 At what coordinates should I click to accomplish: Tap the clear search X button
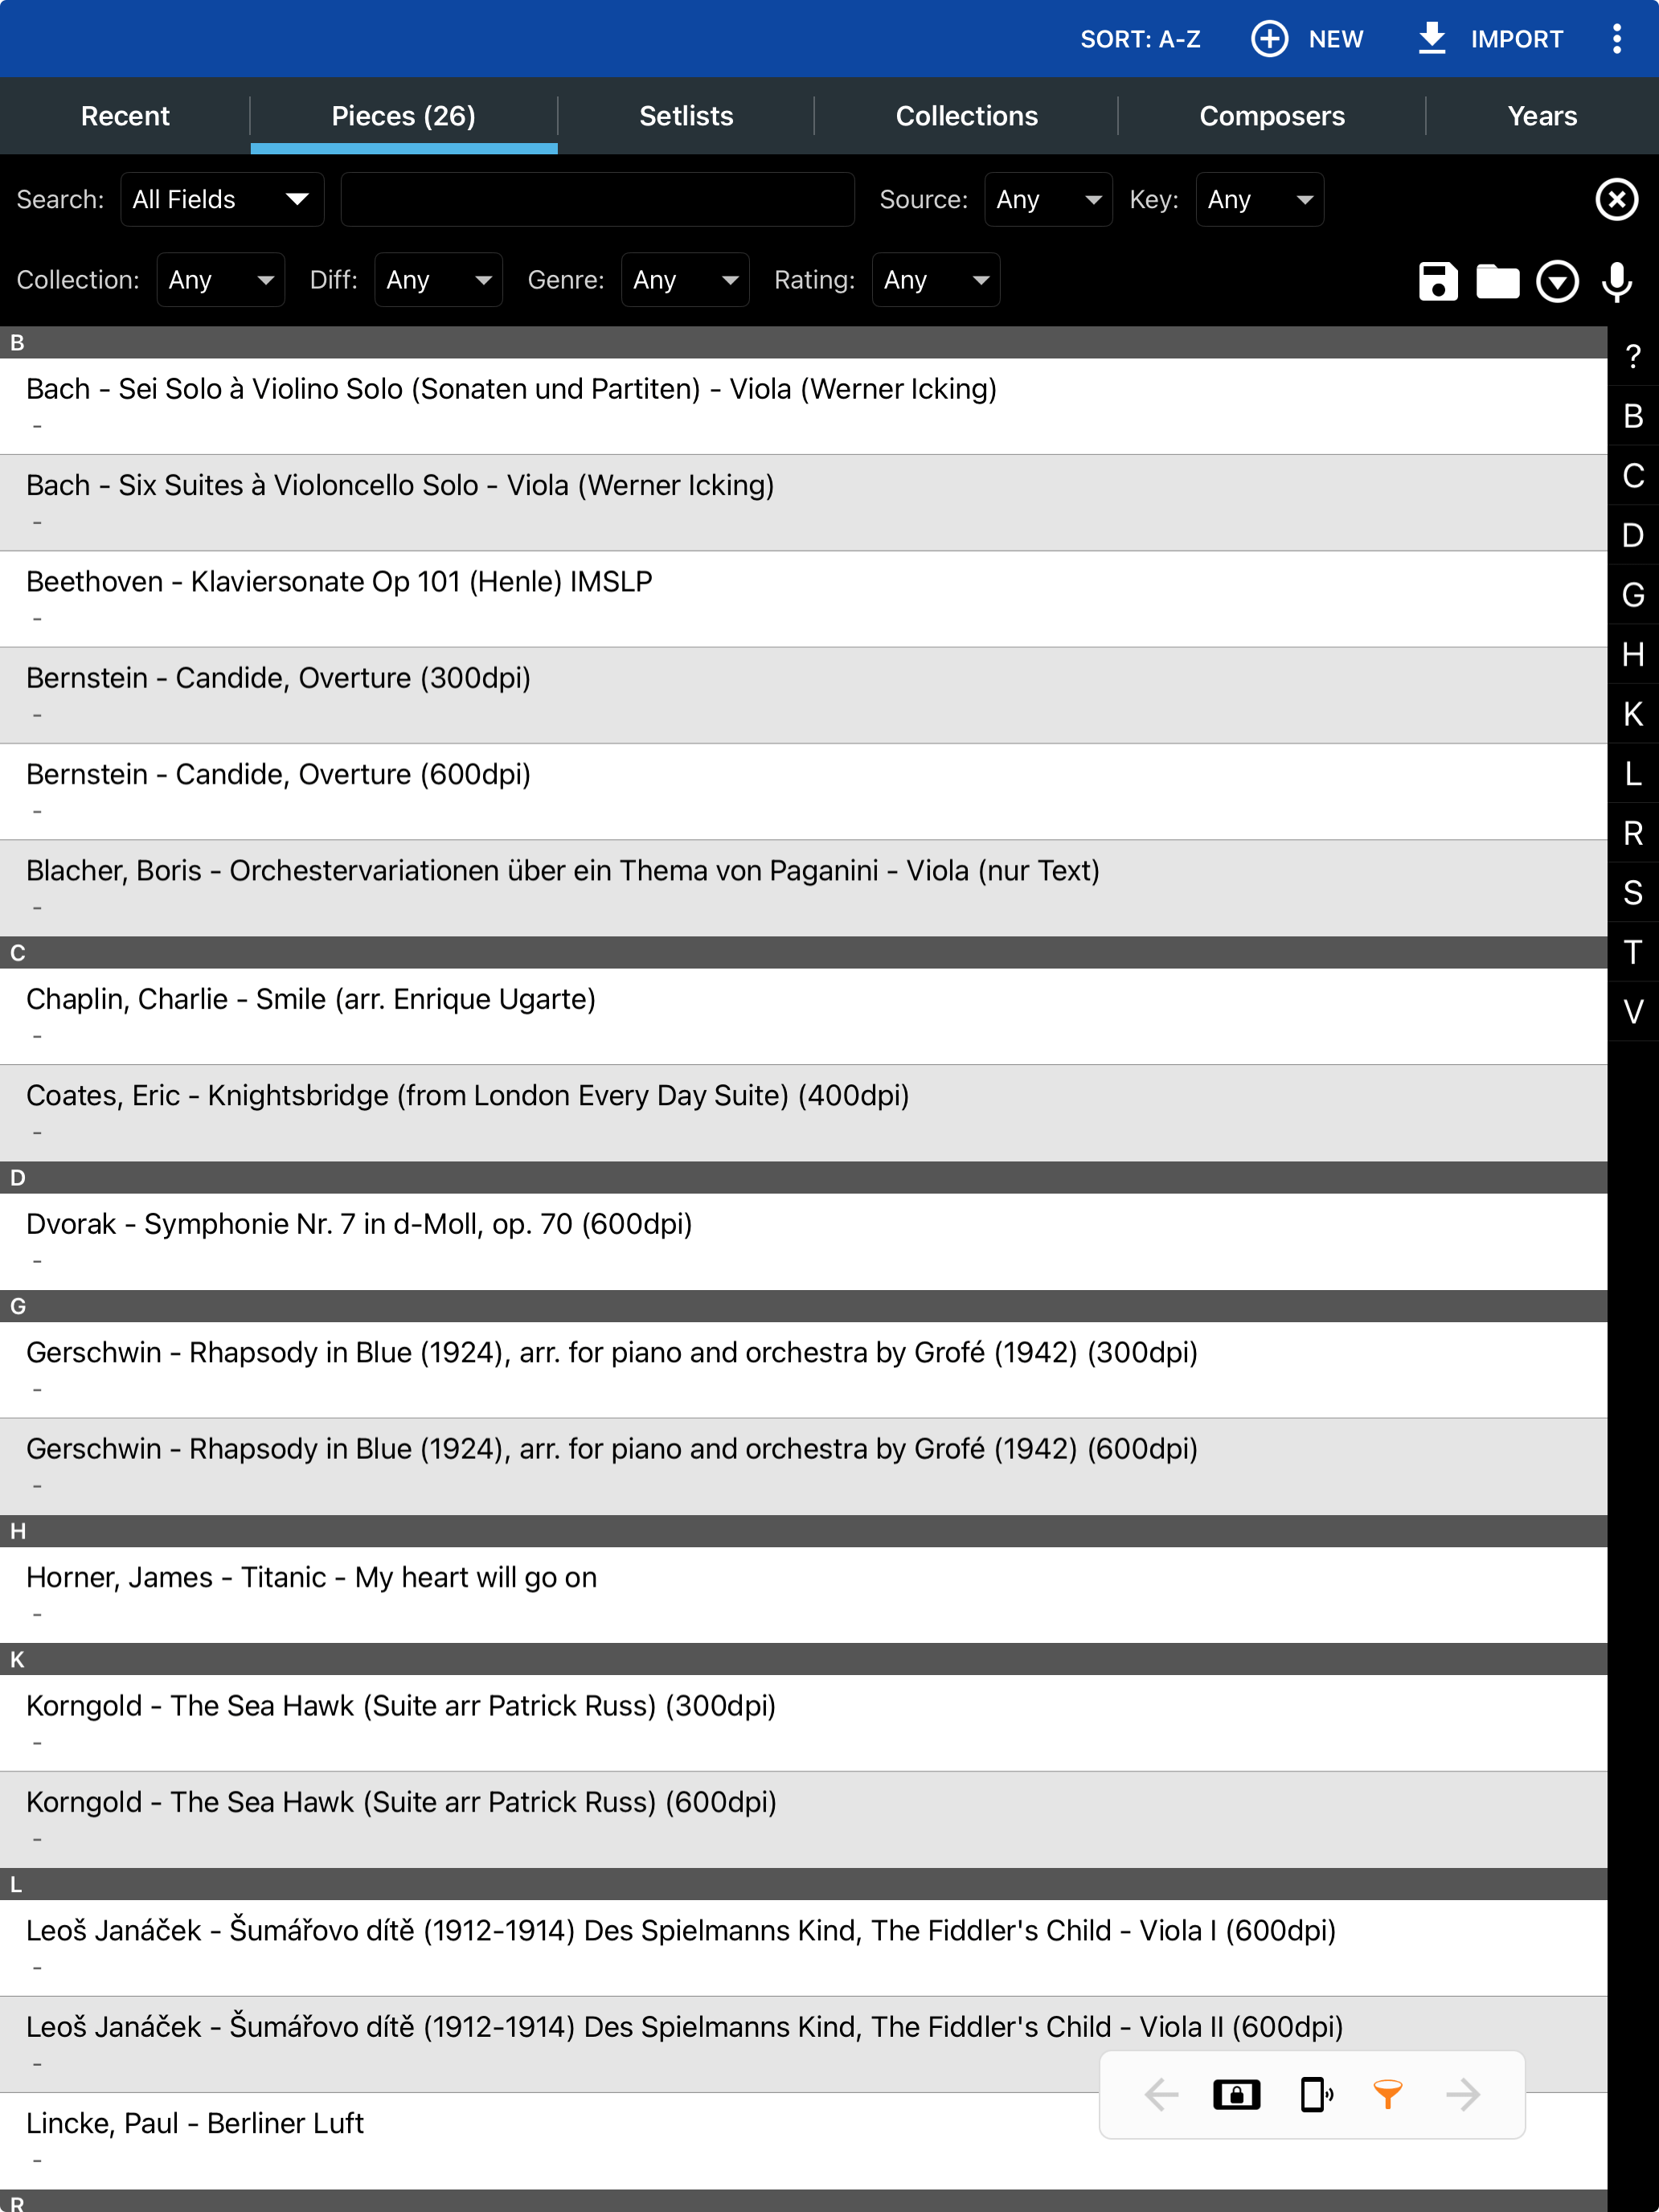coord(1619,199)
